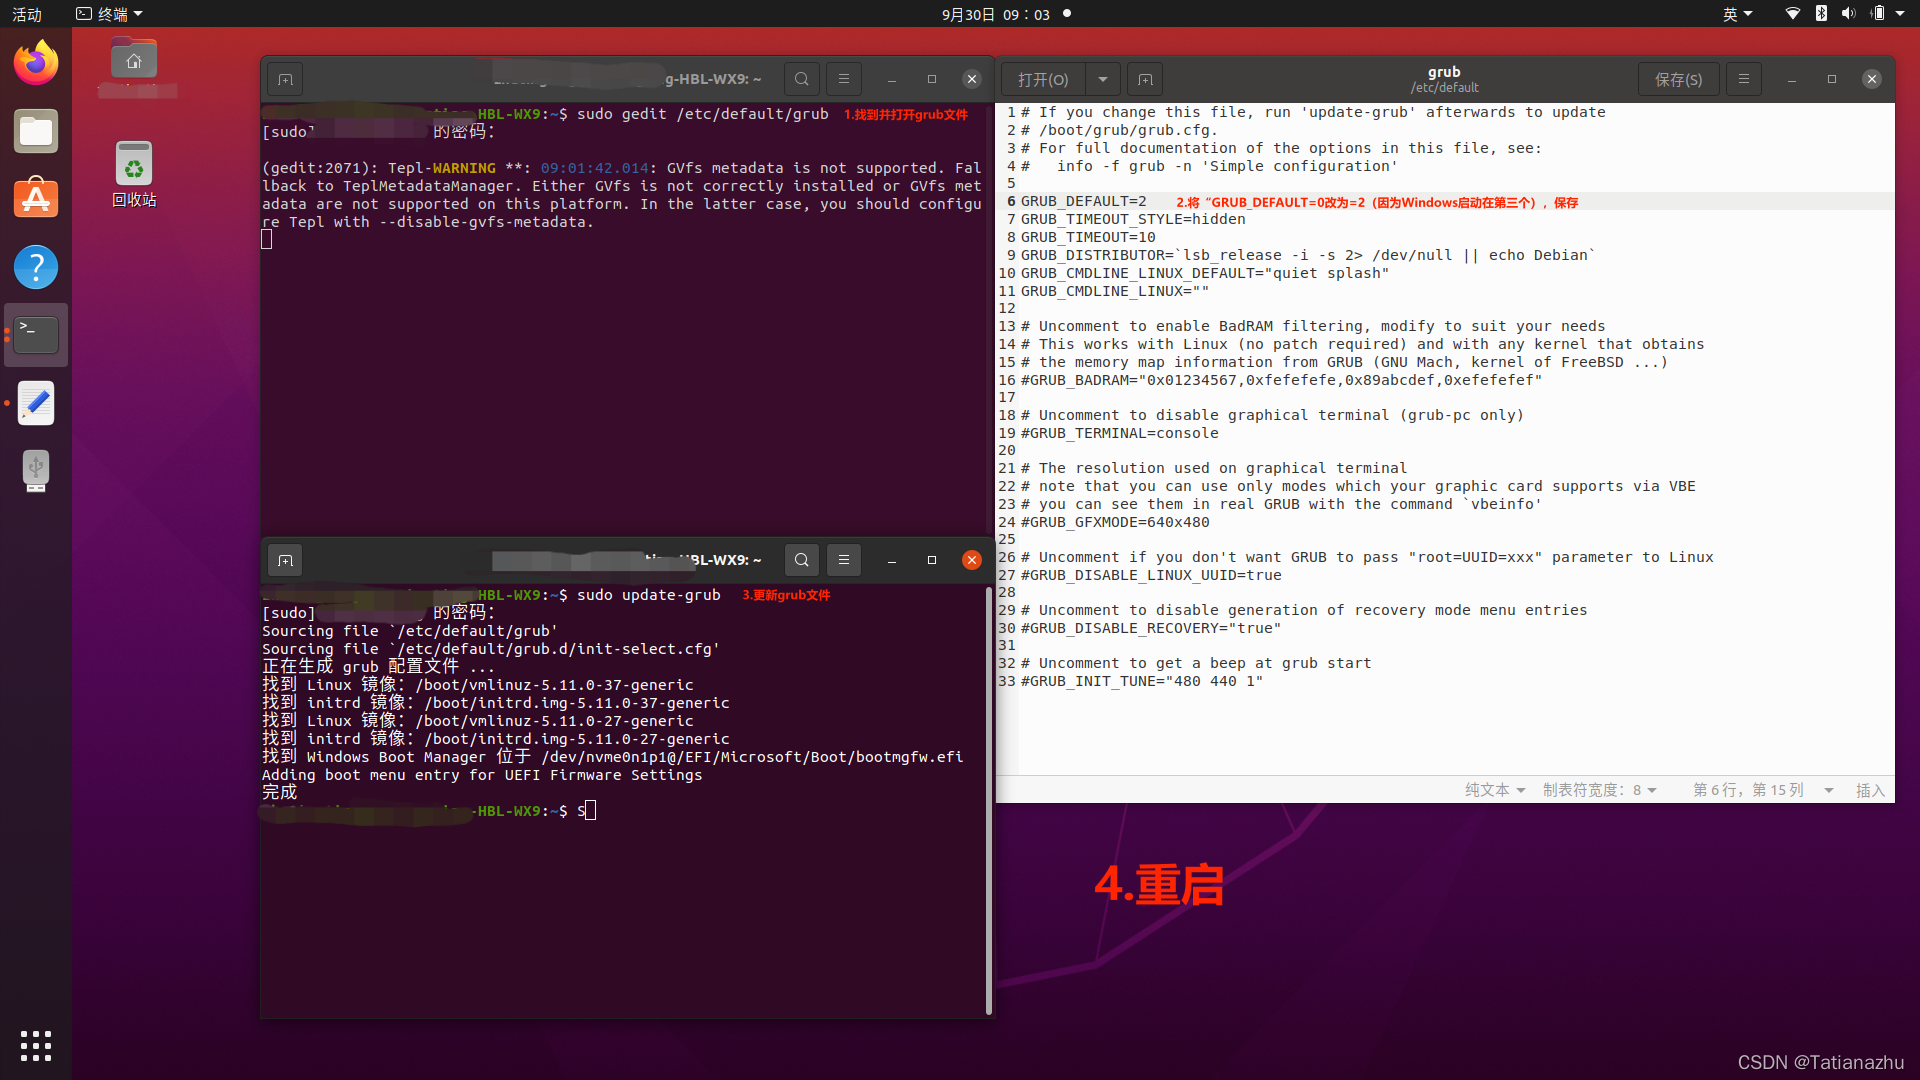Open the plain text syntax dropdown

[1495, 790]
